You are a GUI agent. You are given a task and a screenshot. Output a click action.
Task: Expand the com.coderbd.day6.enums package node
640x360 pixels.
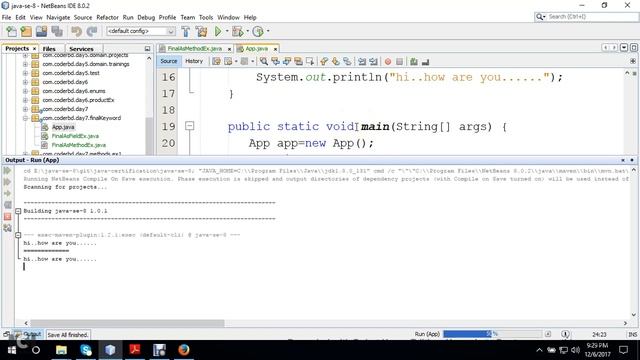pyautogui.click(x=25, y=91)
